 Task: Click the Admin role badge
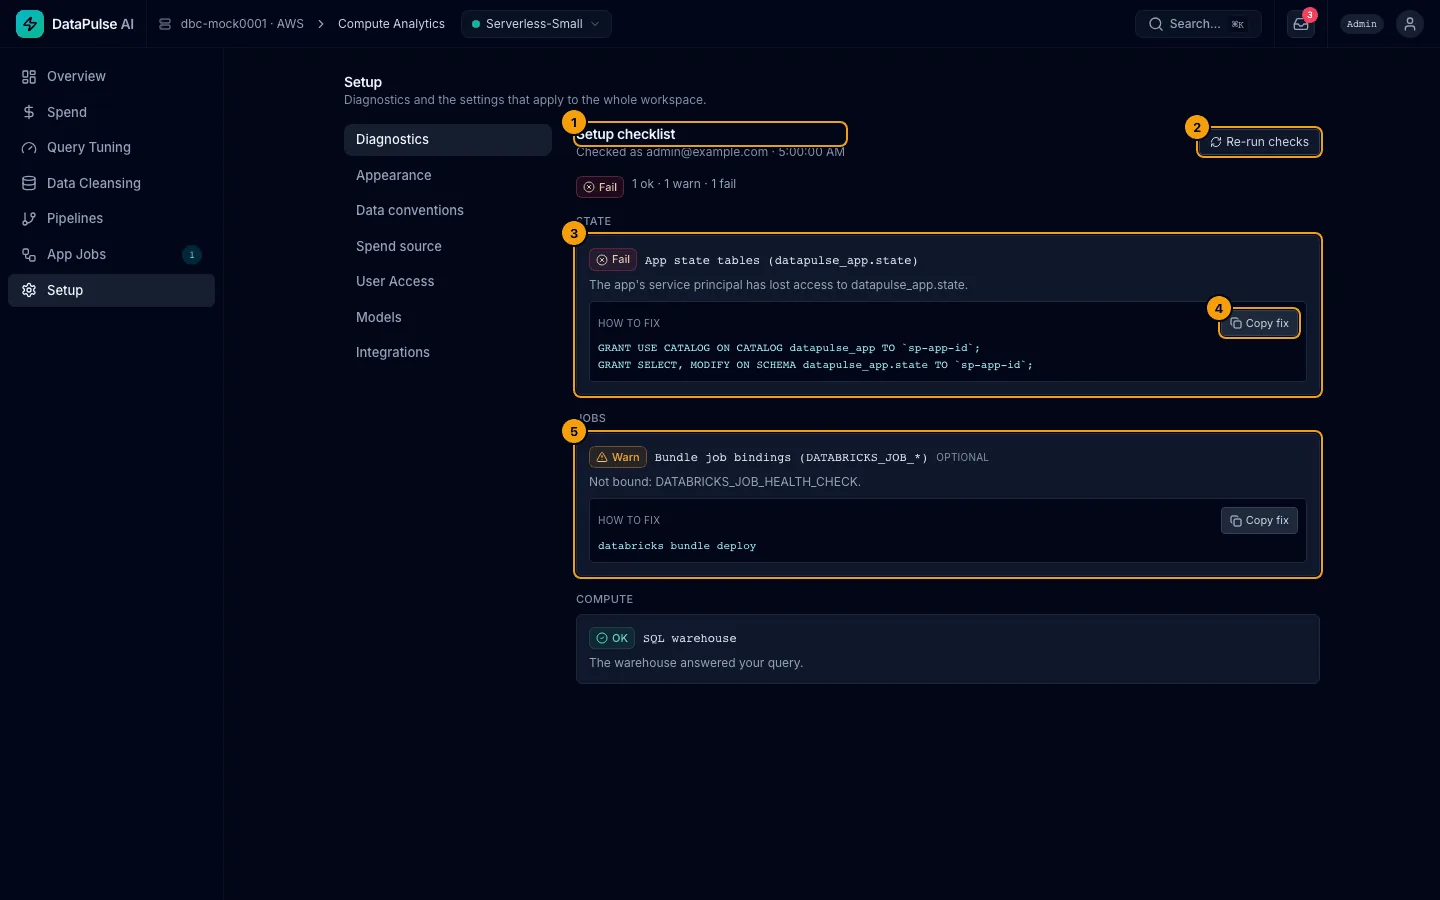[x=1362, y=24]
